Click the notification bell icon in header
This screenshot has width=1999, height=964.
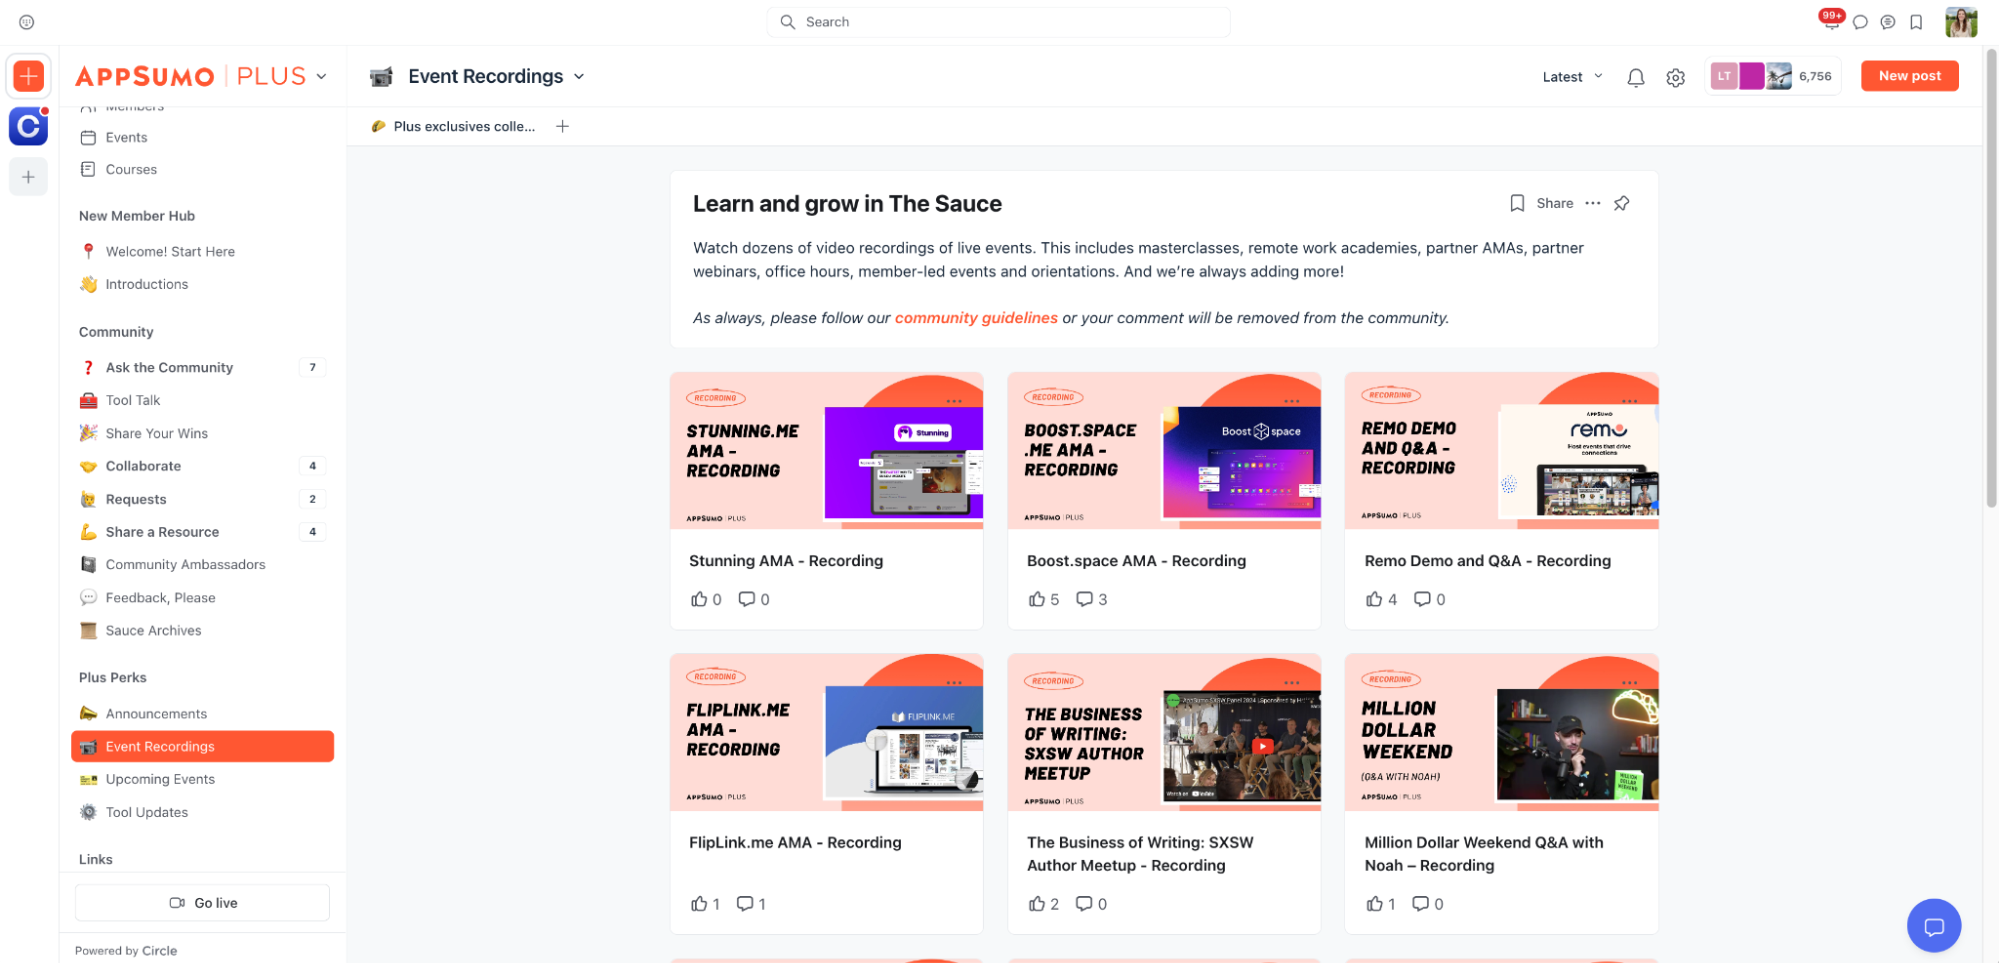[1635, 77]
